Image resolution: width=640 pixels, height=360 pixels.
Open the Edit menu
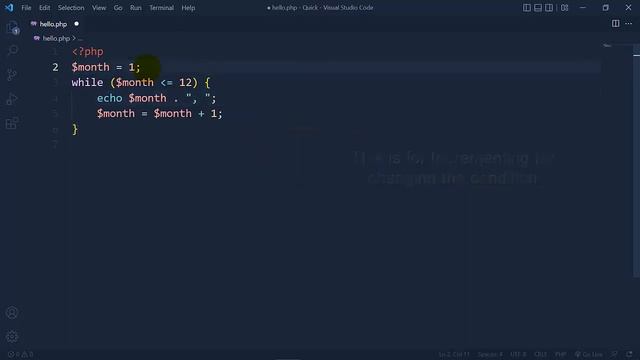coord(44,8)
